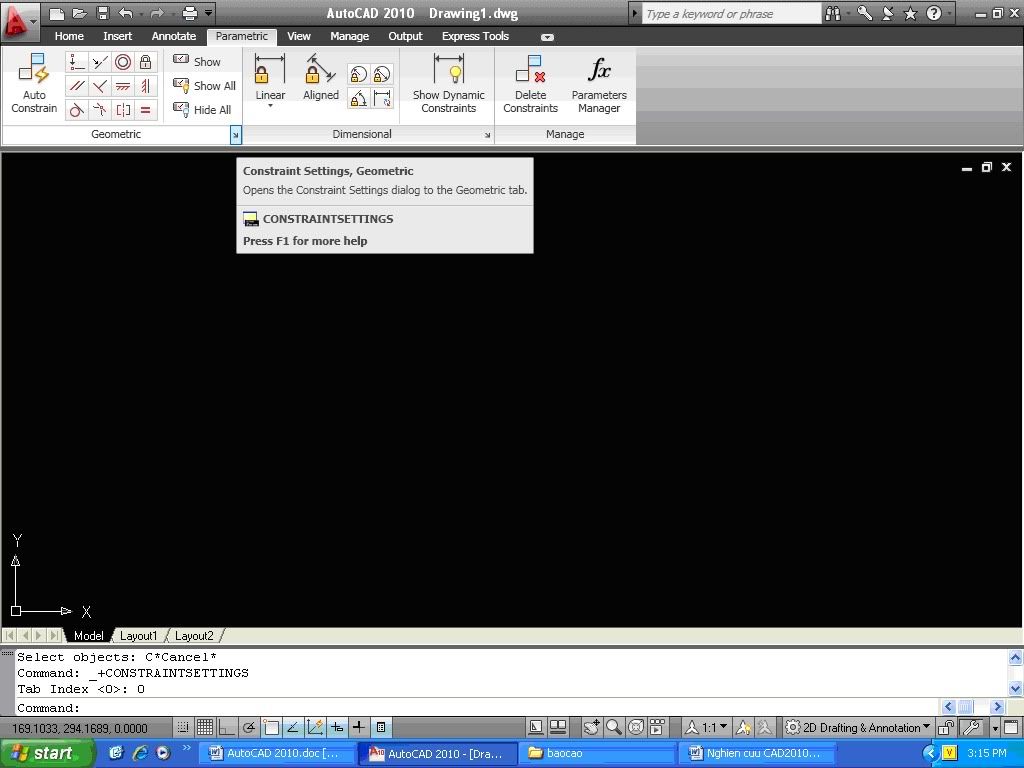The height and width of the screenshot is (768, 1024).
Task: Apply the Parallel geometric constraint
Action: [x=77, y=86]
